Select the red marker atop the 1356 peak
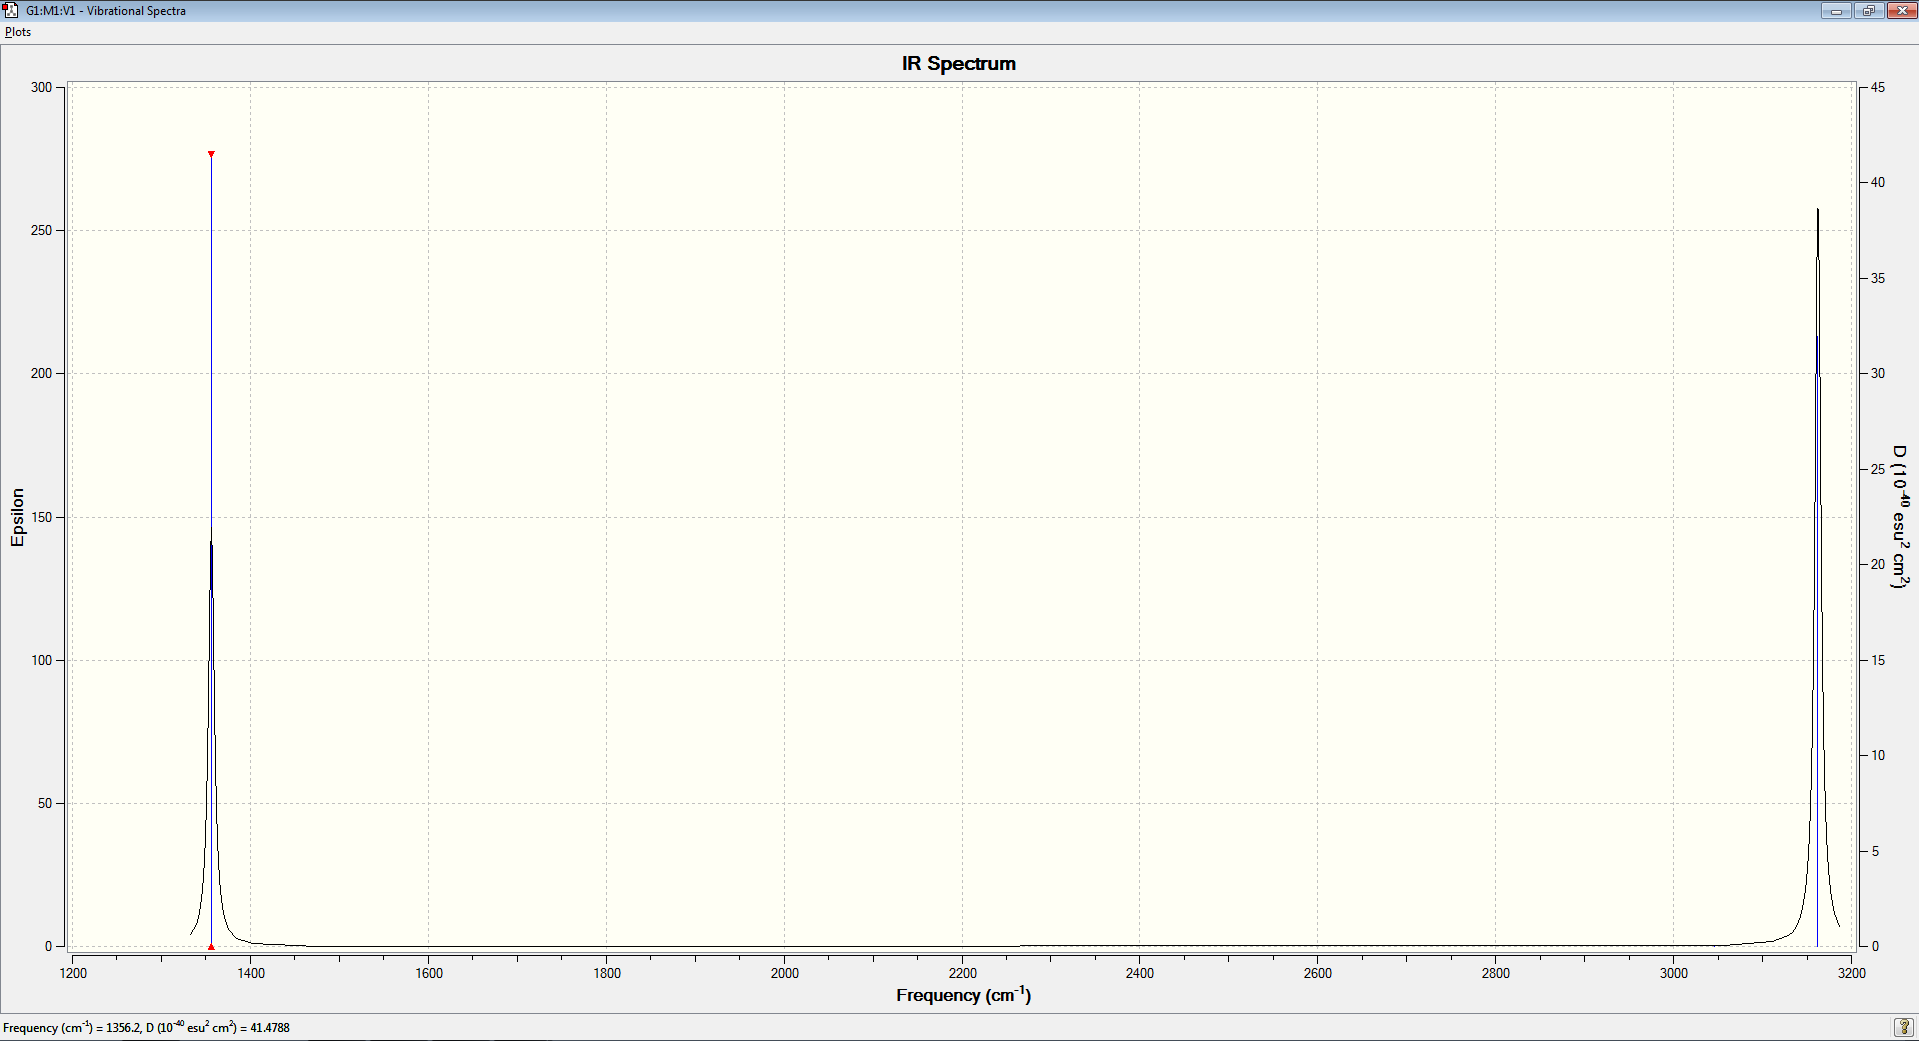 211,154
